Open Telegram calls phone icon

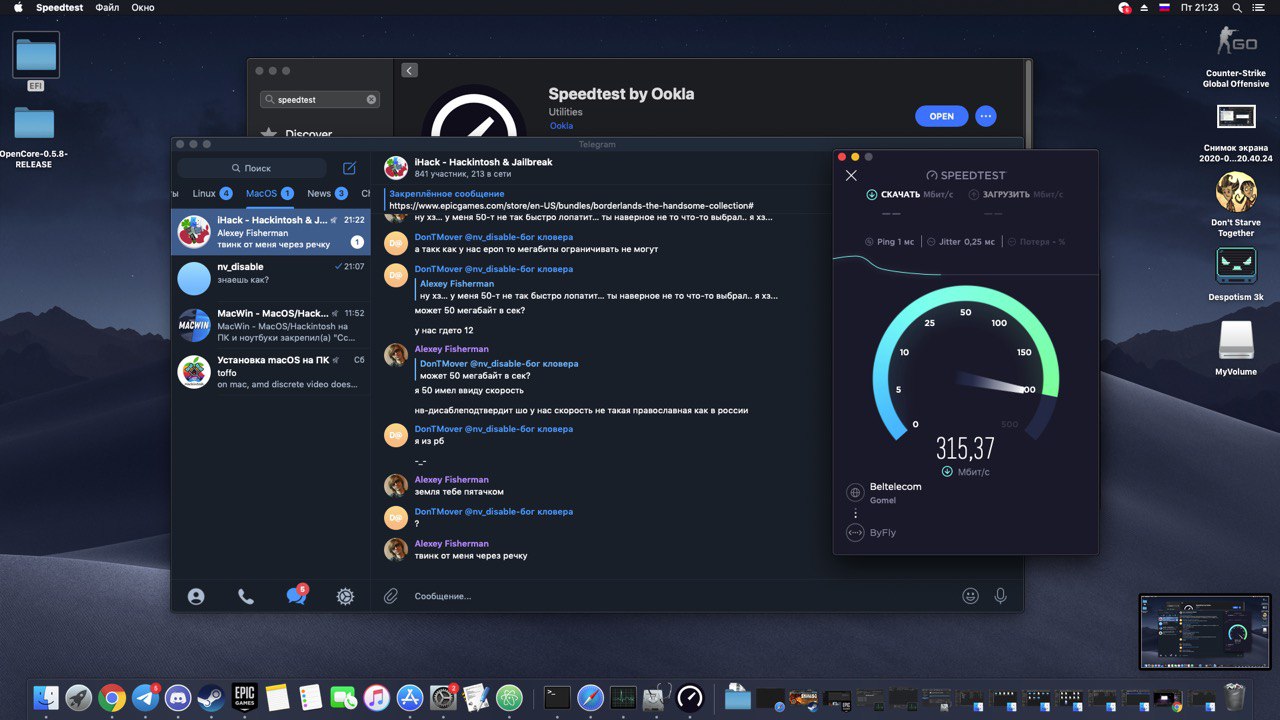tap(246, 596)
